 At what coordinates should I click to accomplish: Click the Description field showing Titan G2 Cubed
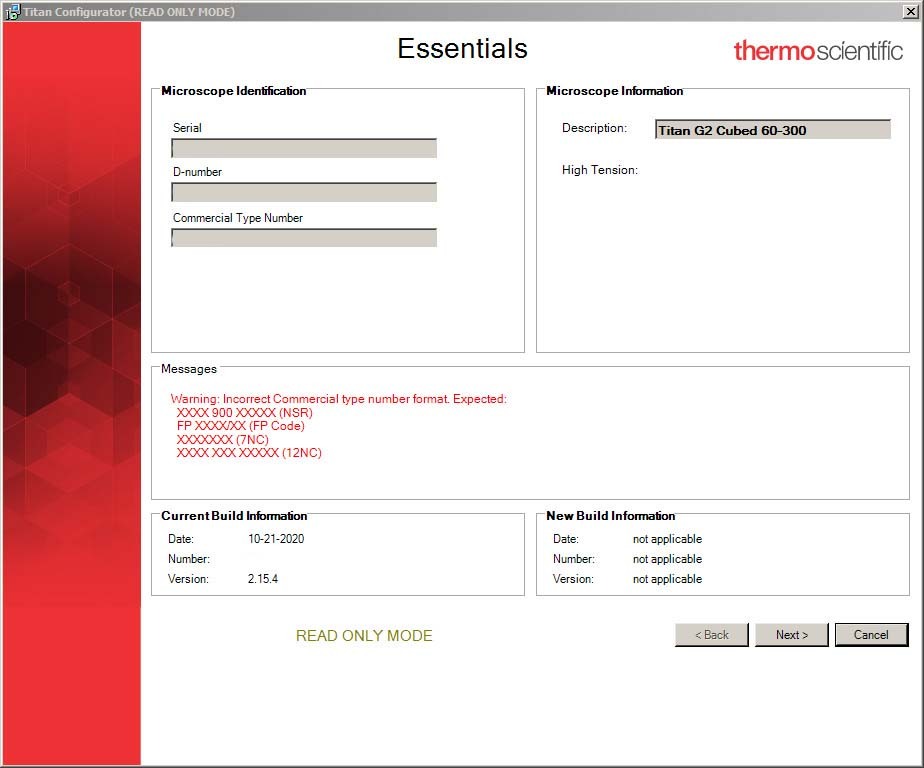[x=772, y=130]
